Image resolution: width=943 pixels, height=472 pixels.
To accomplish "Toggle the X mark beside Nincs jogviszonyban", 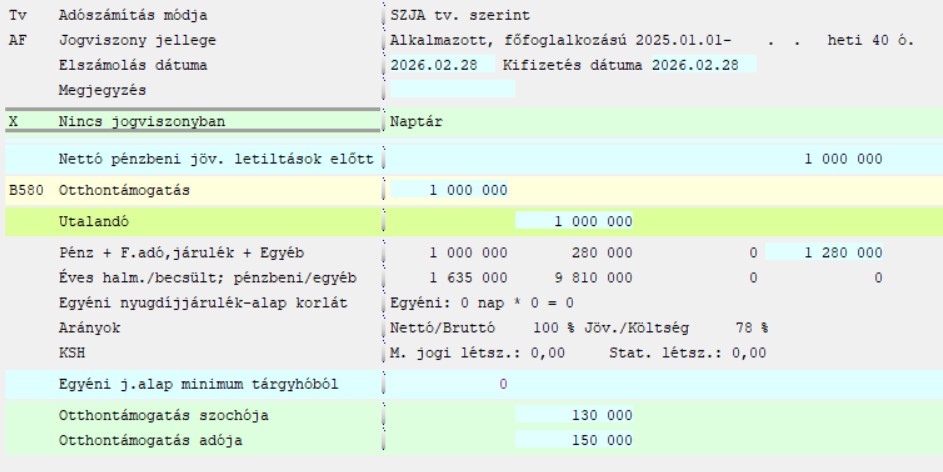I will 13,122.
